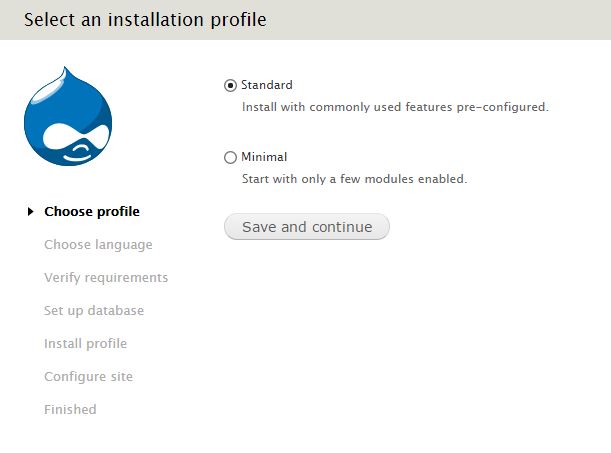
Task: Select the Minimal installation profile radio button
Action: pyautogui.click(x=230, y=157)
